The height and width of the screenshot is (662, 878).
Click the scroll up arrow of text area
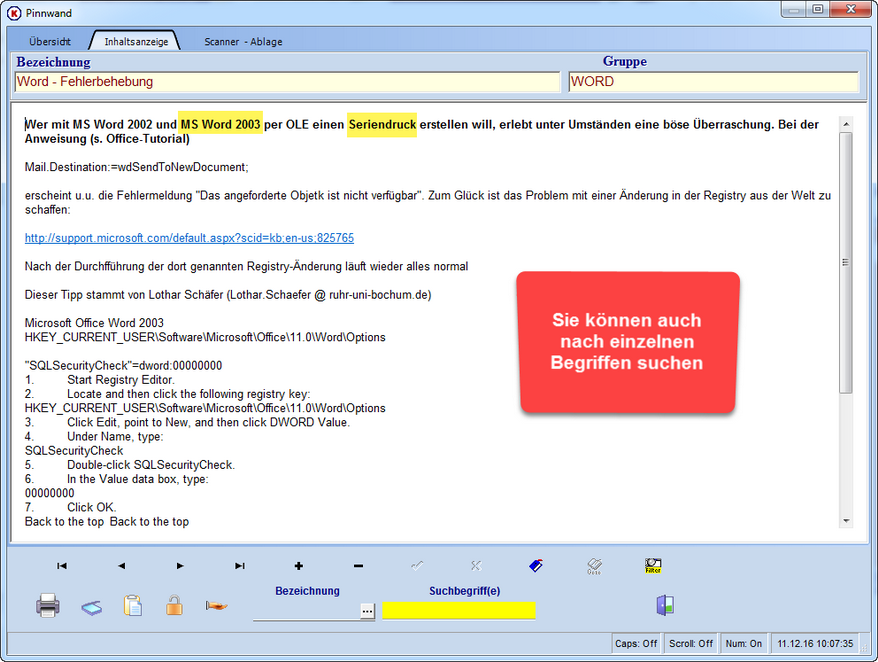point(846,124)
